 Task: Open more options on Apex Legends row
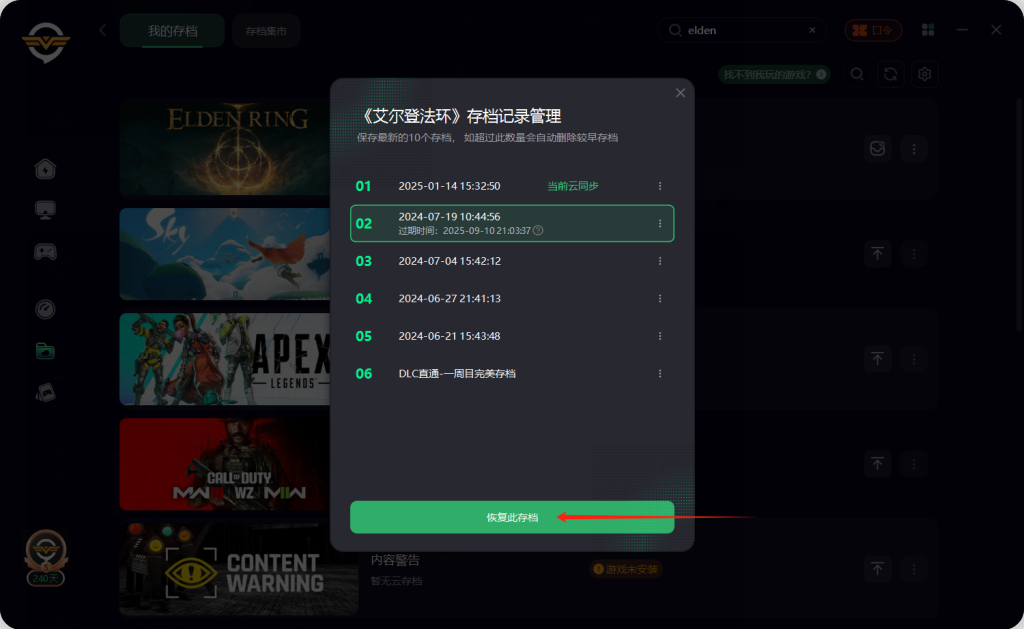coord(914,359)
